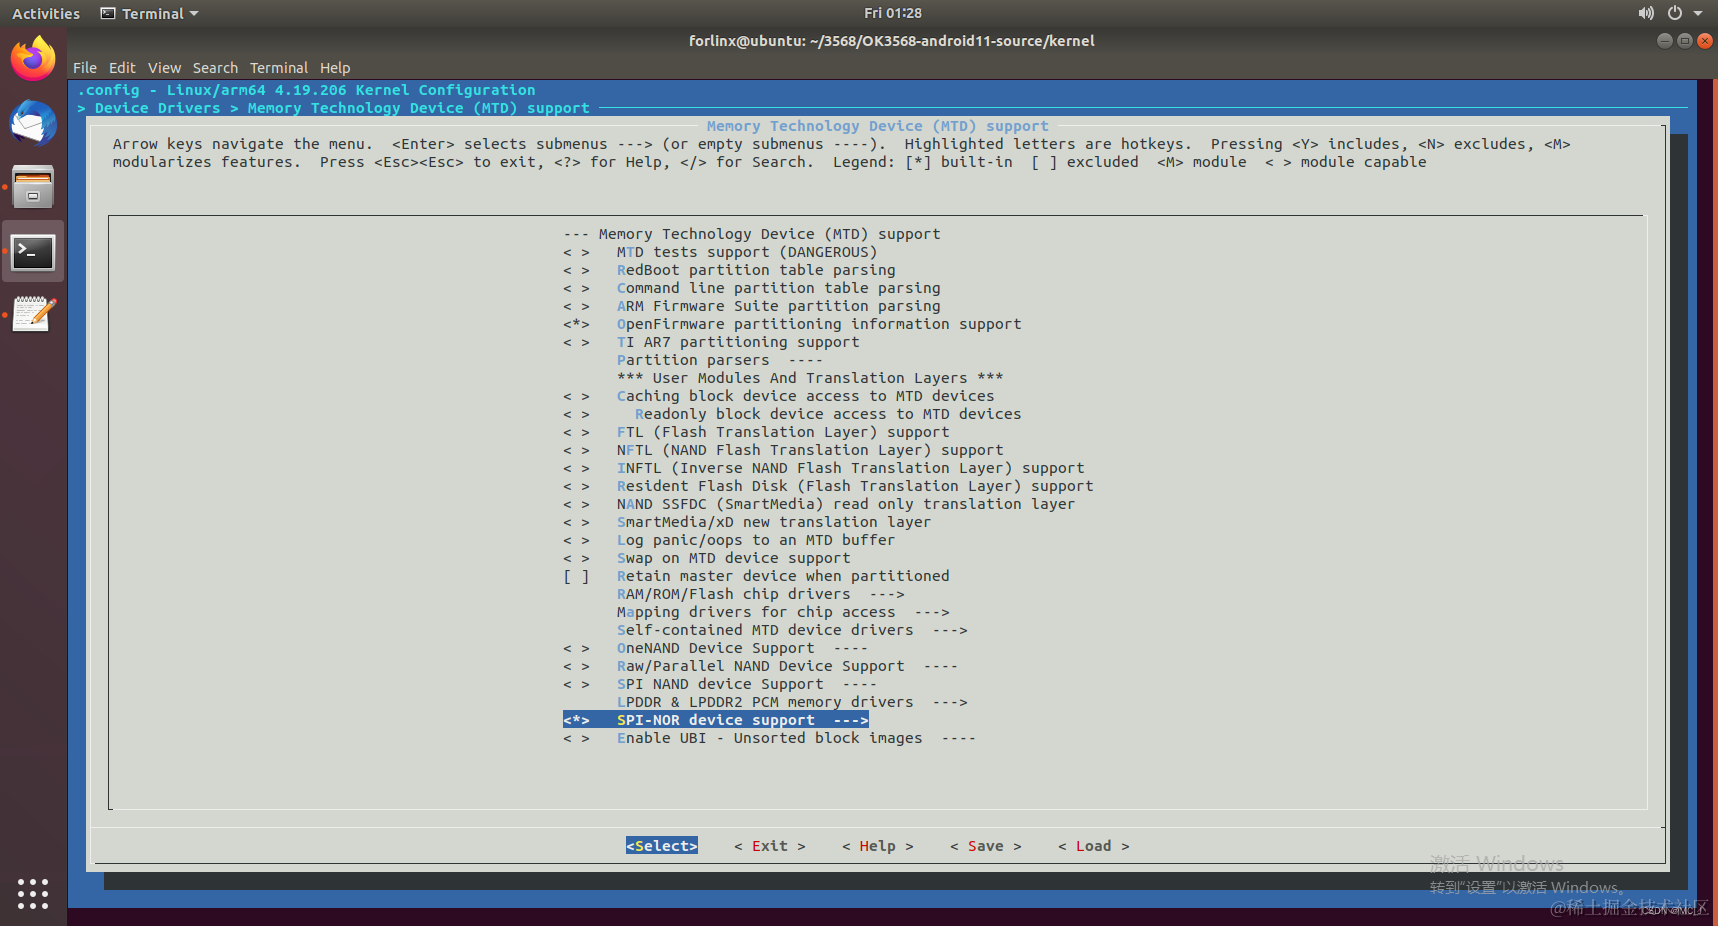Select INFTL (Inverse NAND Flash) support row
Image resolution: width=1718 pixels, height=926 pixels.
823,468
